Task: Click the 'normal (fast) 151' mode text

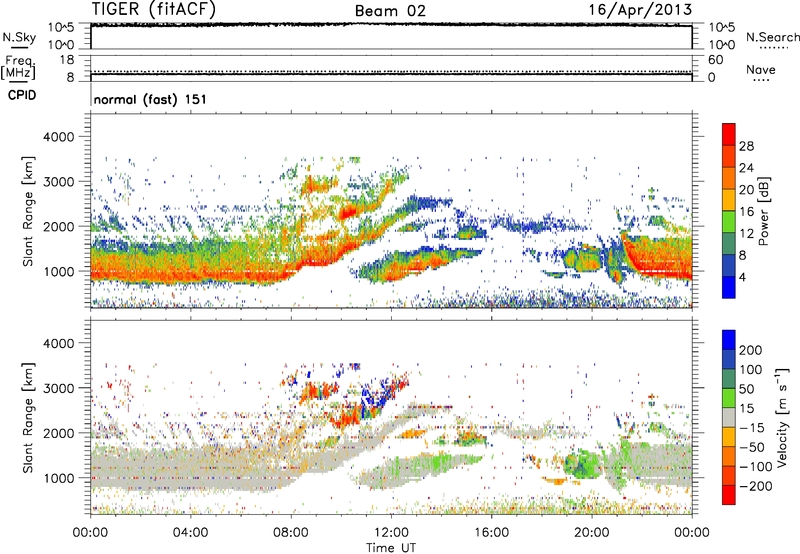Action: pos(151,99)
